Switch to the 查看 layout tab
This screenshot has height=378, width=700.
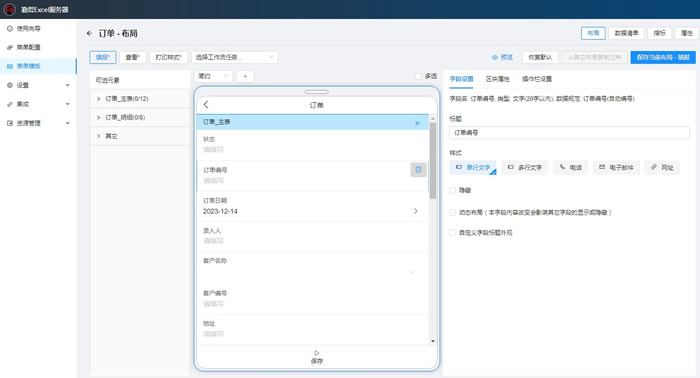(133, 57)
